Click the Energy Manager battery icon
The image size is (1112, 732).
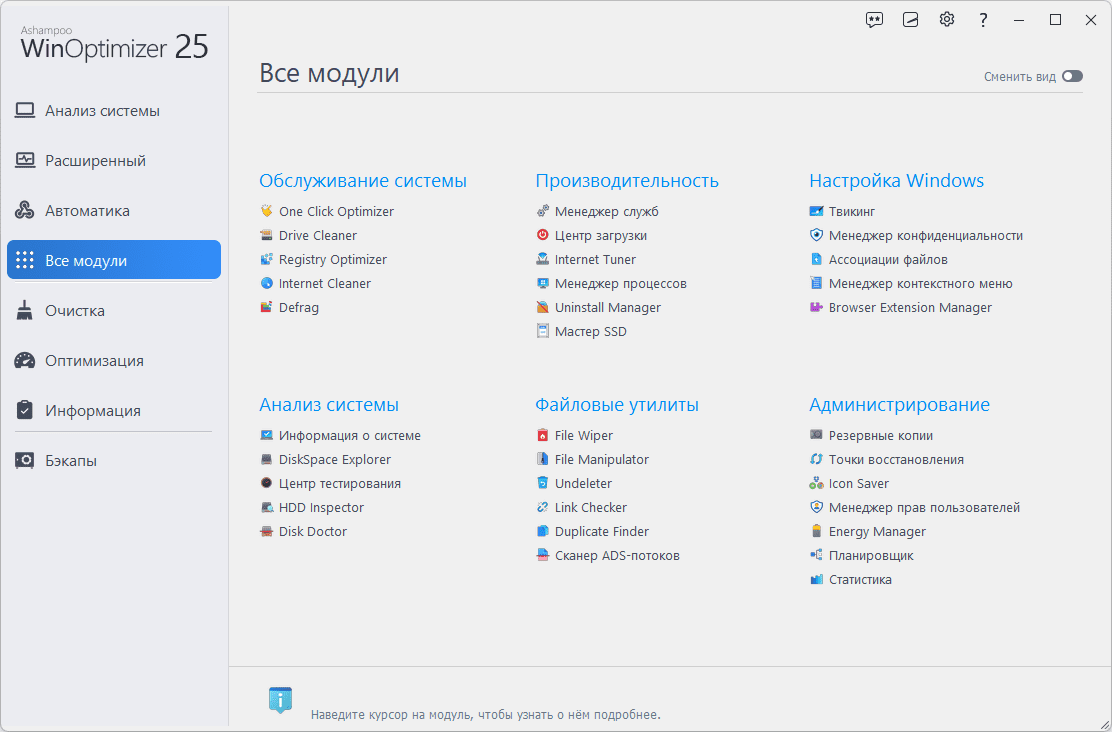[816, 532]
